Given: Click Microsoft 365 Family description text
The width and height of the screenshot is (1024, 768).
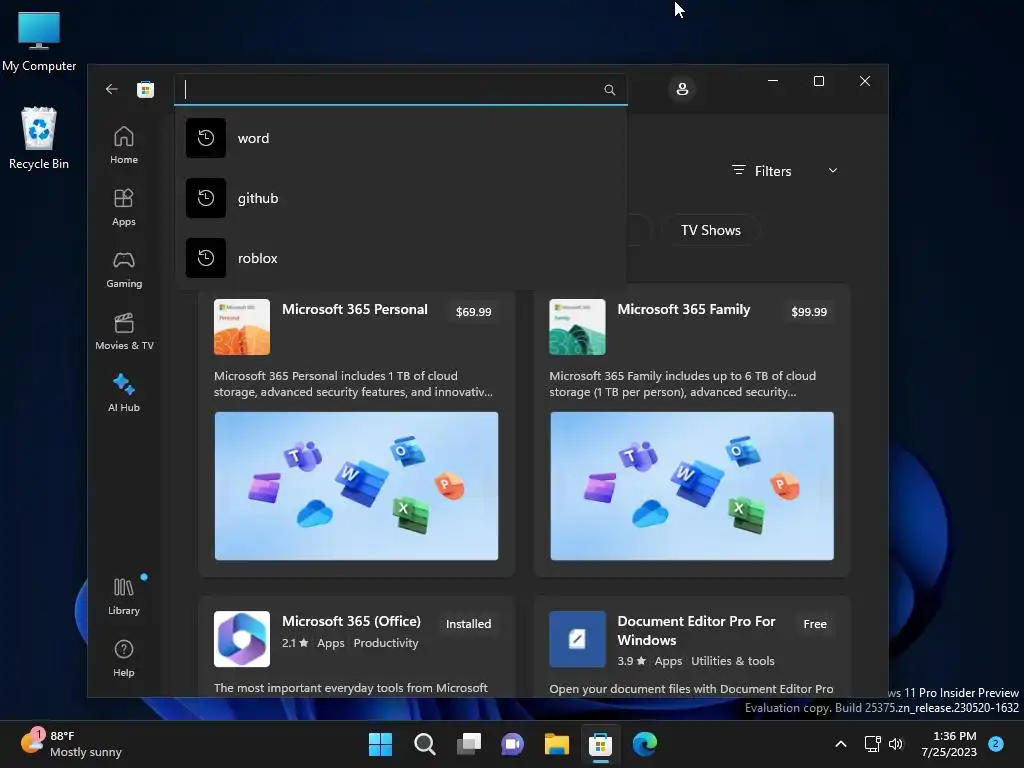Looking at the screenshot, I should pyautogui.click(x=682, y=384).
